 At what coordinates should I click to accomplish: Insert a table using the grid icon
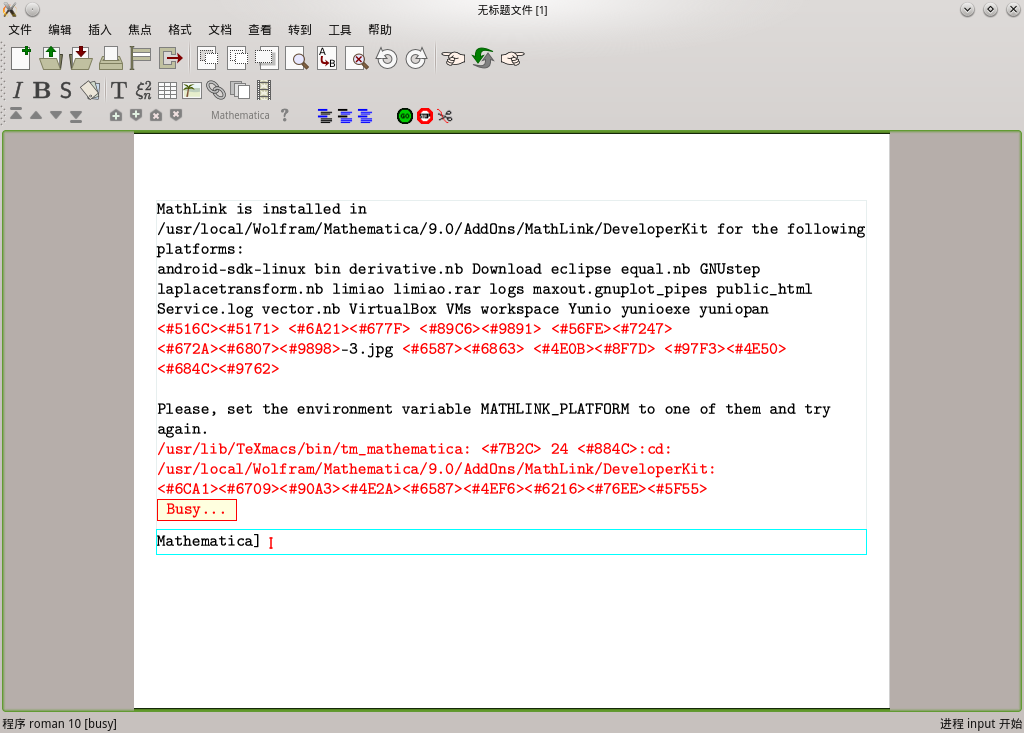click(167, 90)
